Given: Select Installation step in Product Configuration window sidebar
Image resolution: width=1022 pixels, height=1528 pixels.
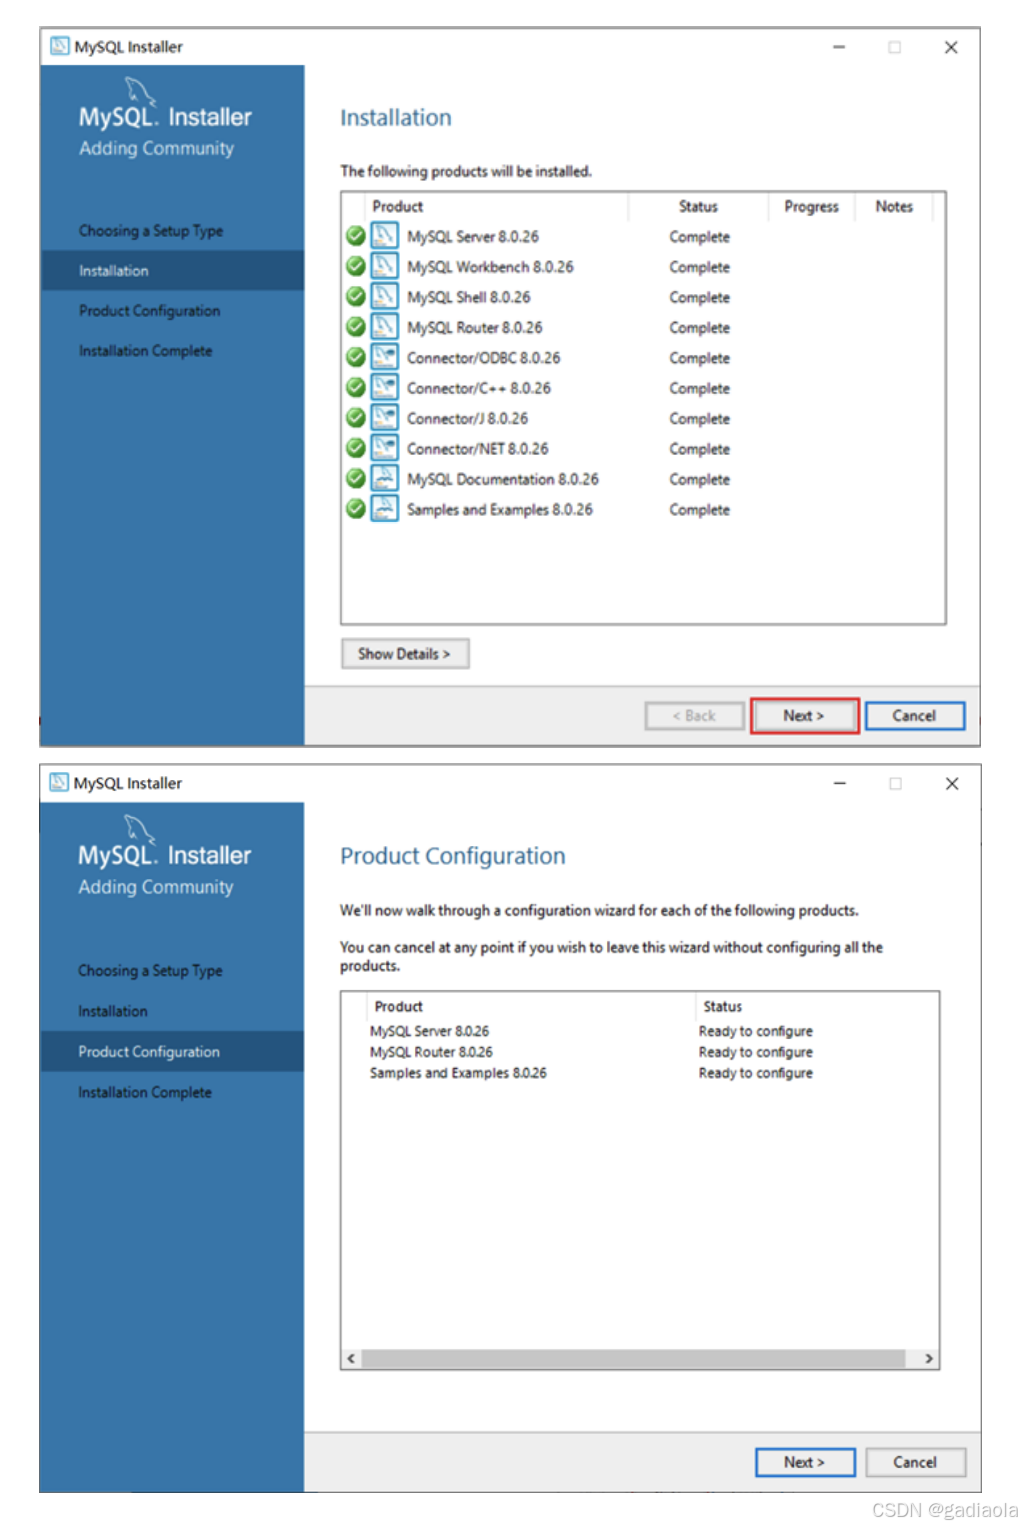Looking at the screenshot, I should [x=113, y=1012].
